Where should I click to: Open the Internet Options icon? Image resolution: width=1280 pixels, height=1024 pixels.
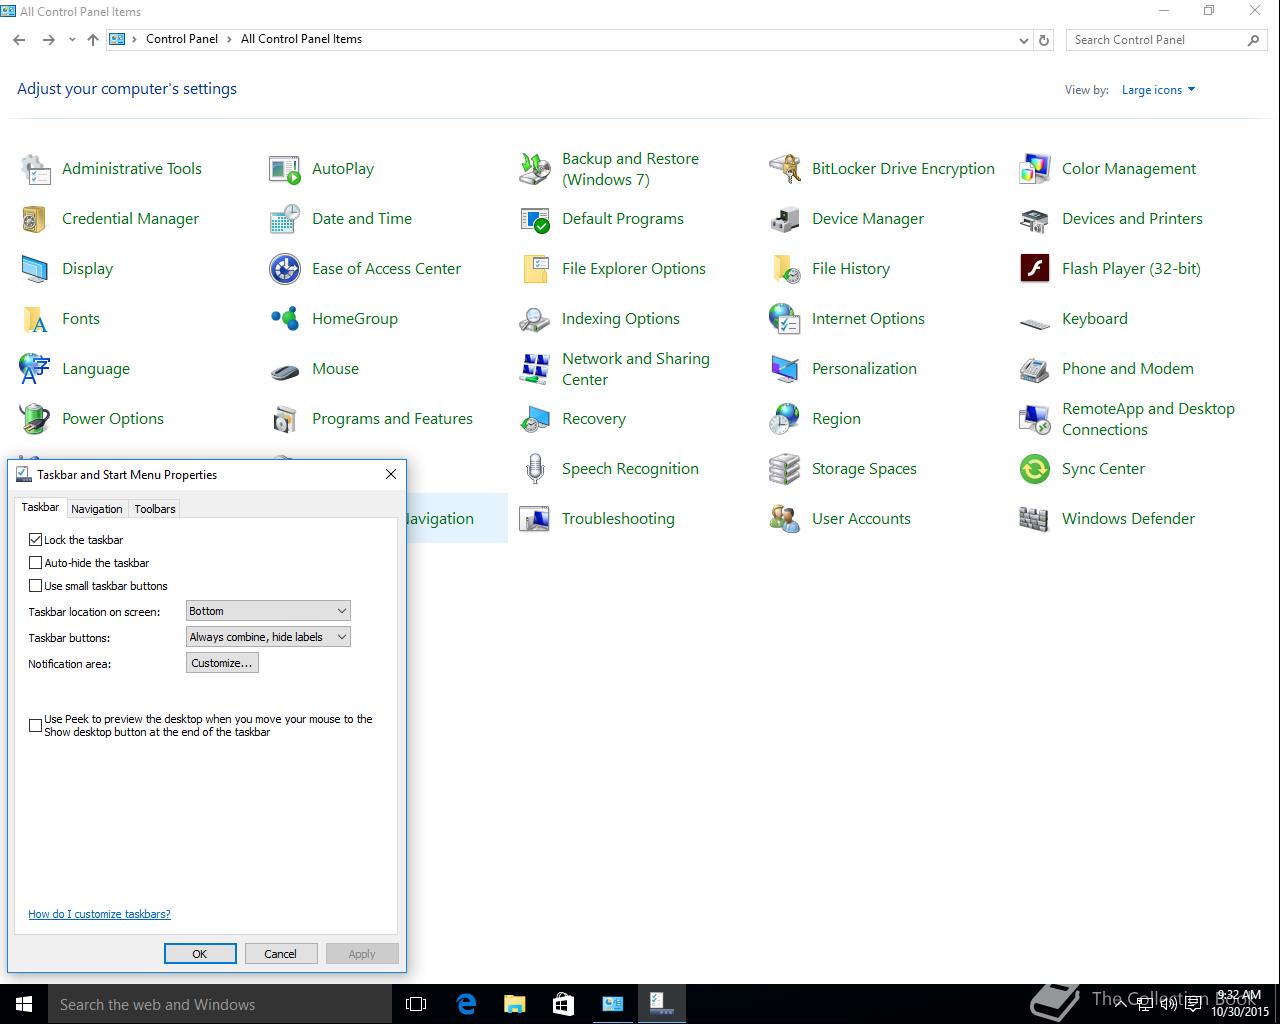785,319
